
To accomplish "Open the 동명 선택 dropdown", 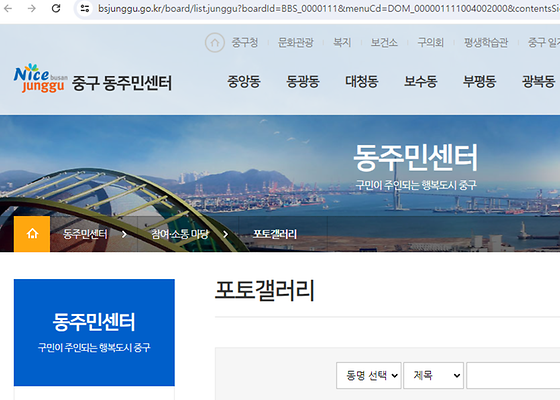I will pos(369,375).
